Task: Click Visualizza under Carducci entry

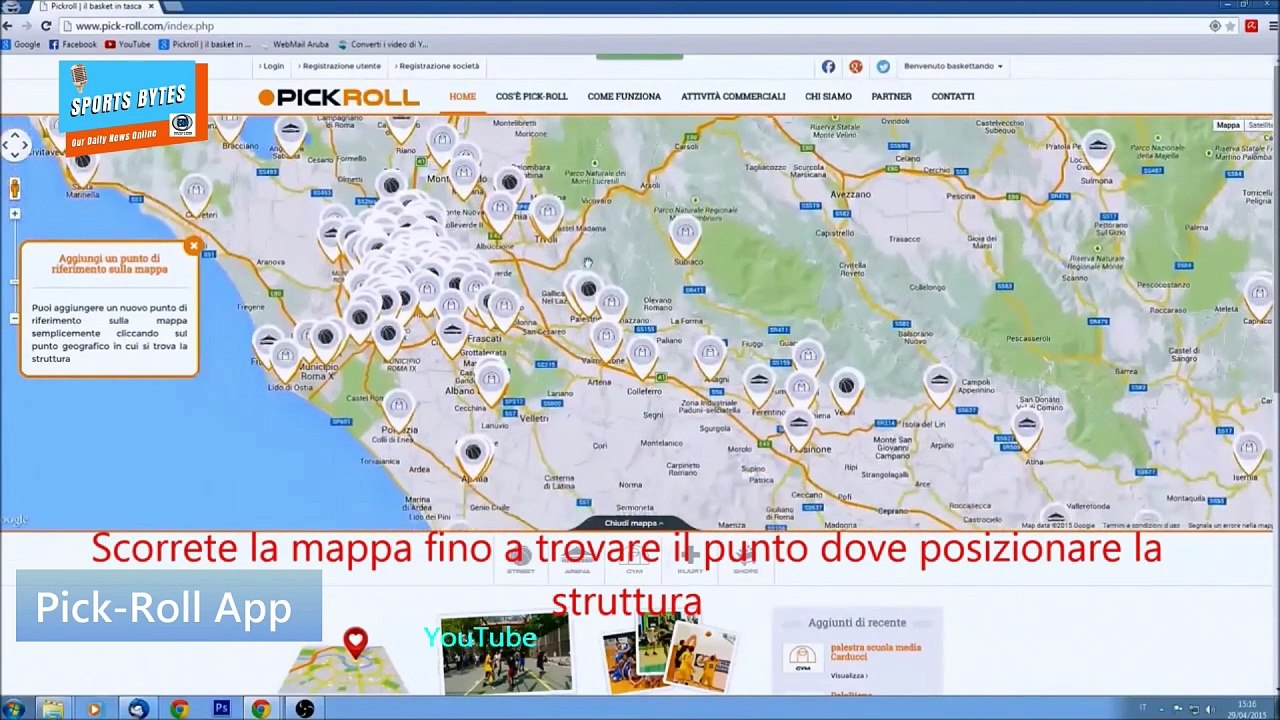Action: coord(849,676)
